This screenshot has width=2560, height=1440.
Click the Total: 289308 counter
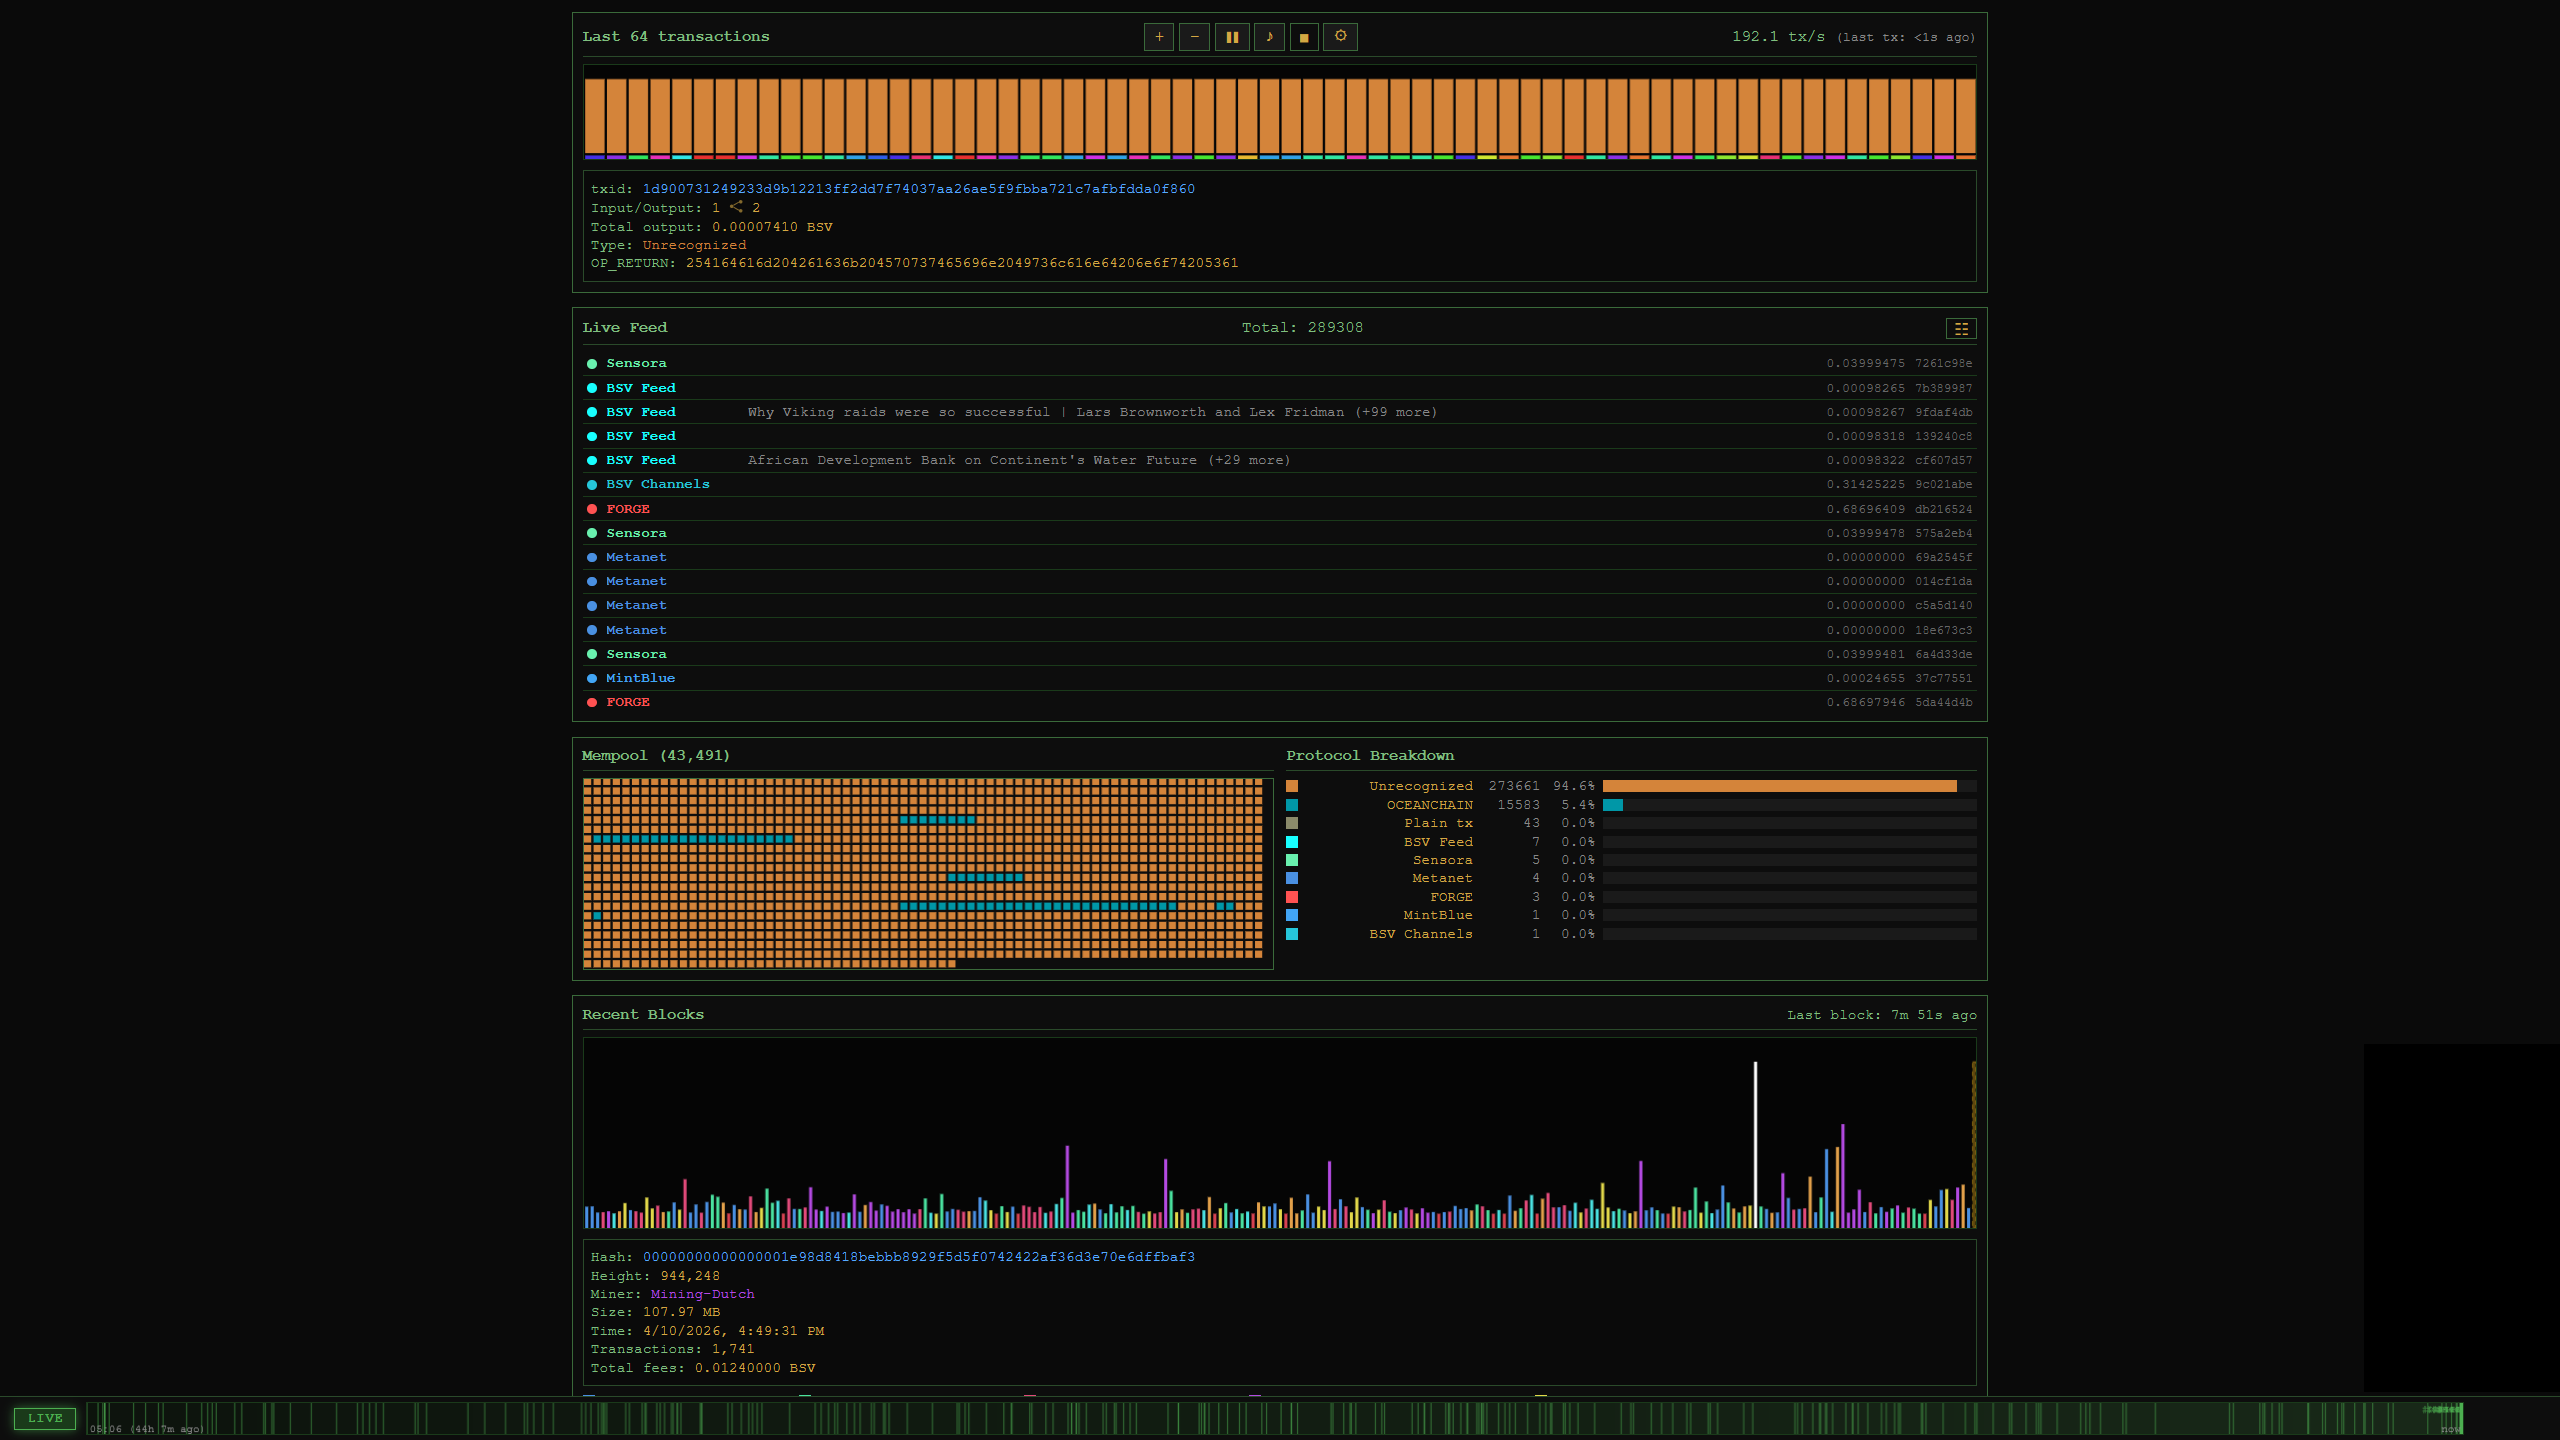pos(1302,328)
